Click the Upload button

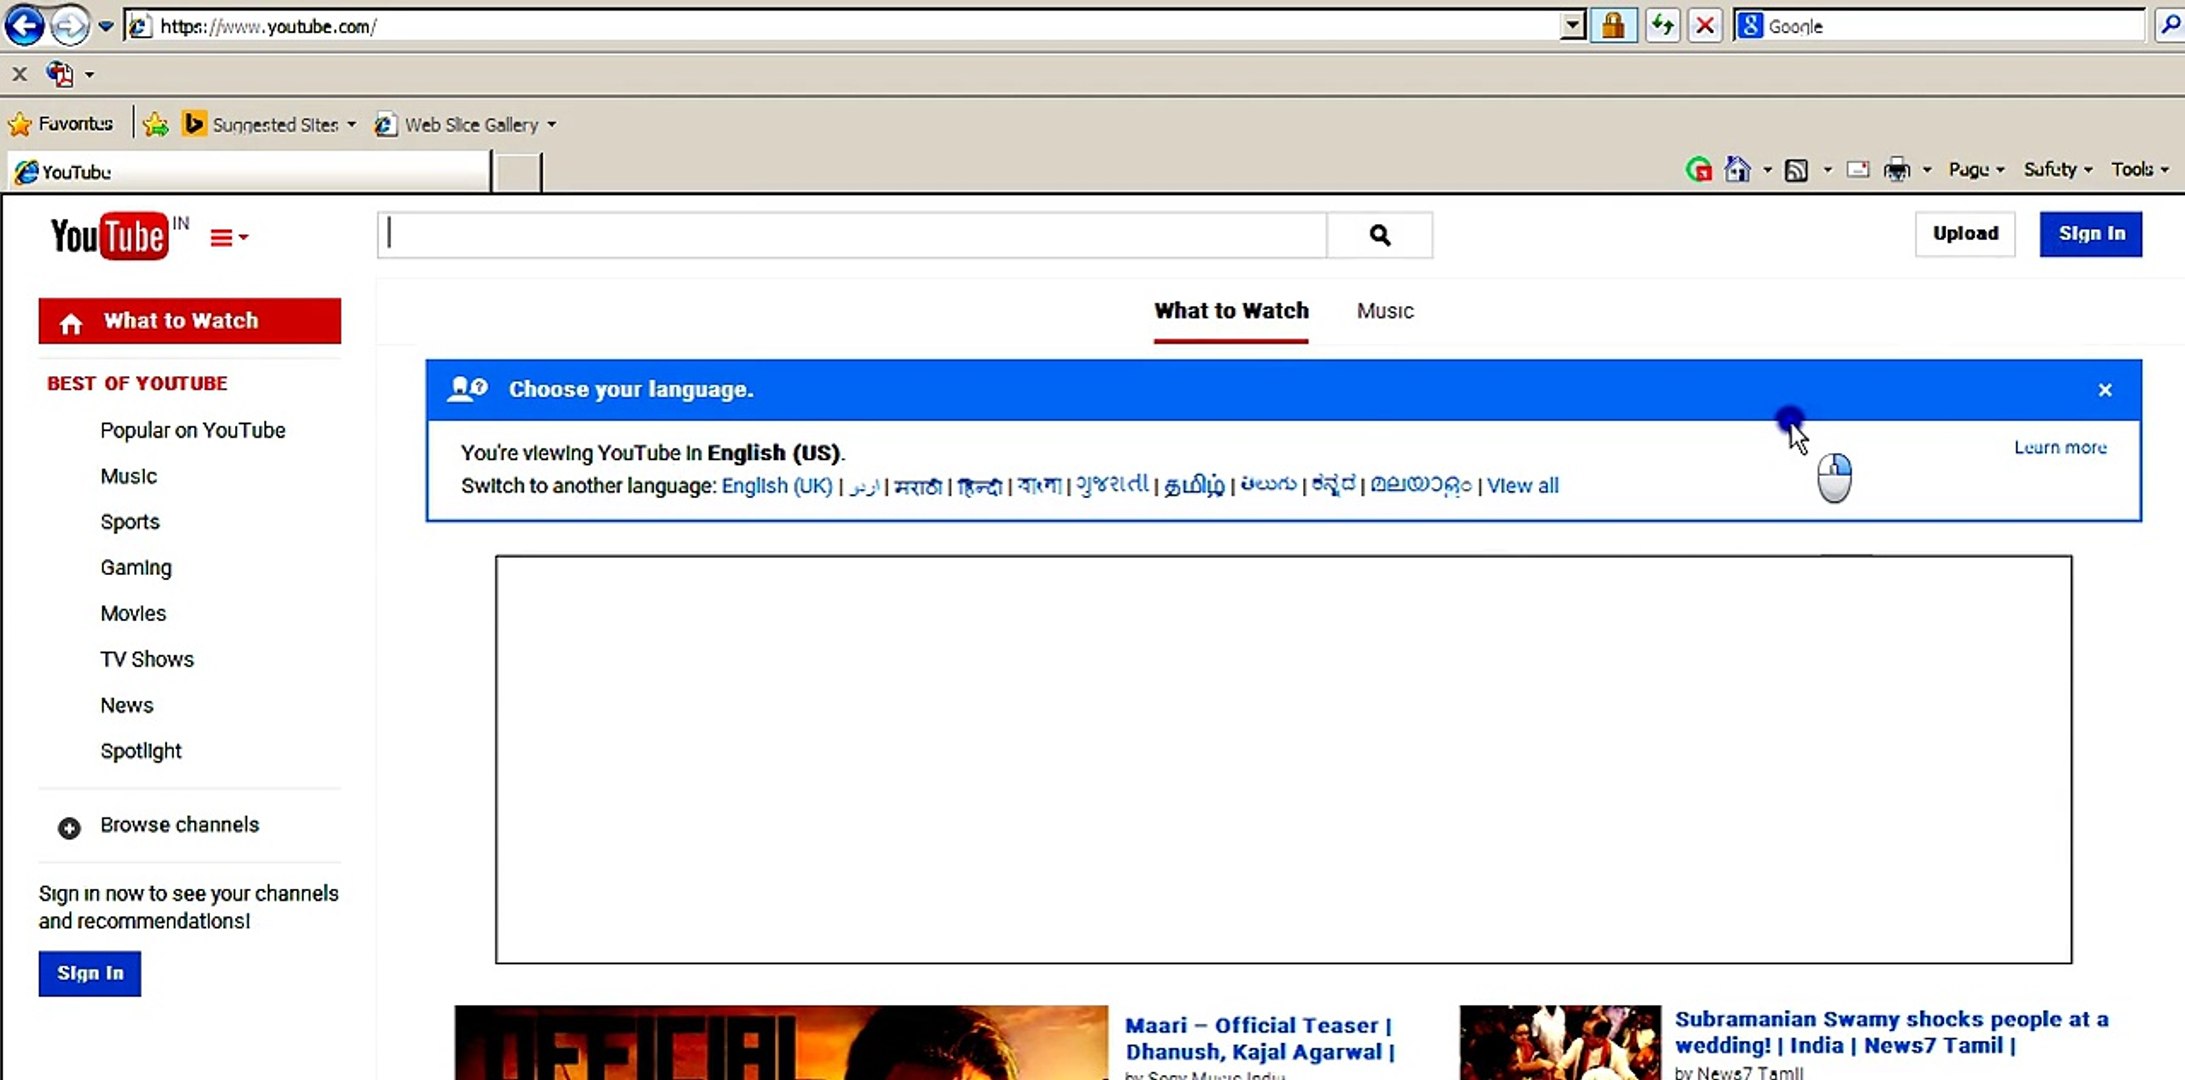[x=1964, y=233]
